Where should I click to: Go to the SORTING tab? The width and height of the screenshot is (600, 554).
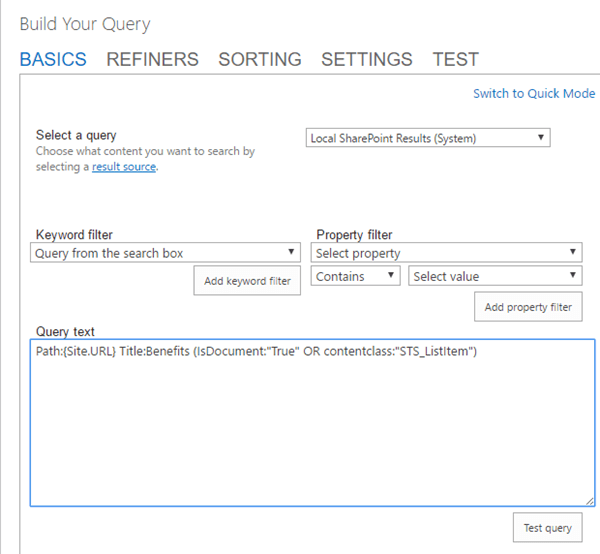pyautogui.click(x=260, y=60)
